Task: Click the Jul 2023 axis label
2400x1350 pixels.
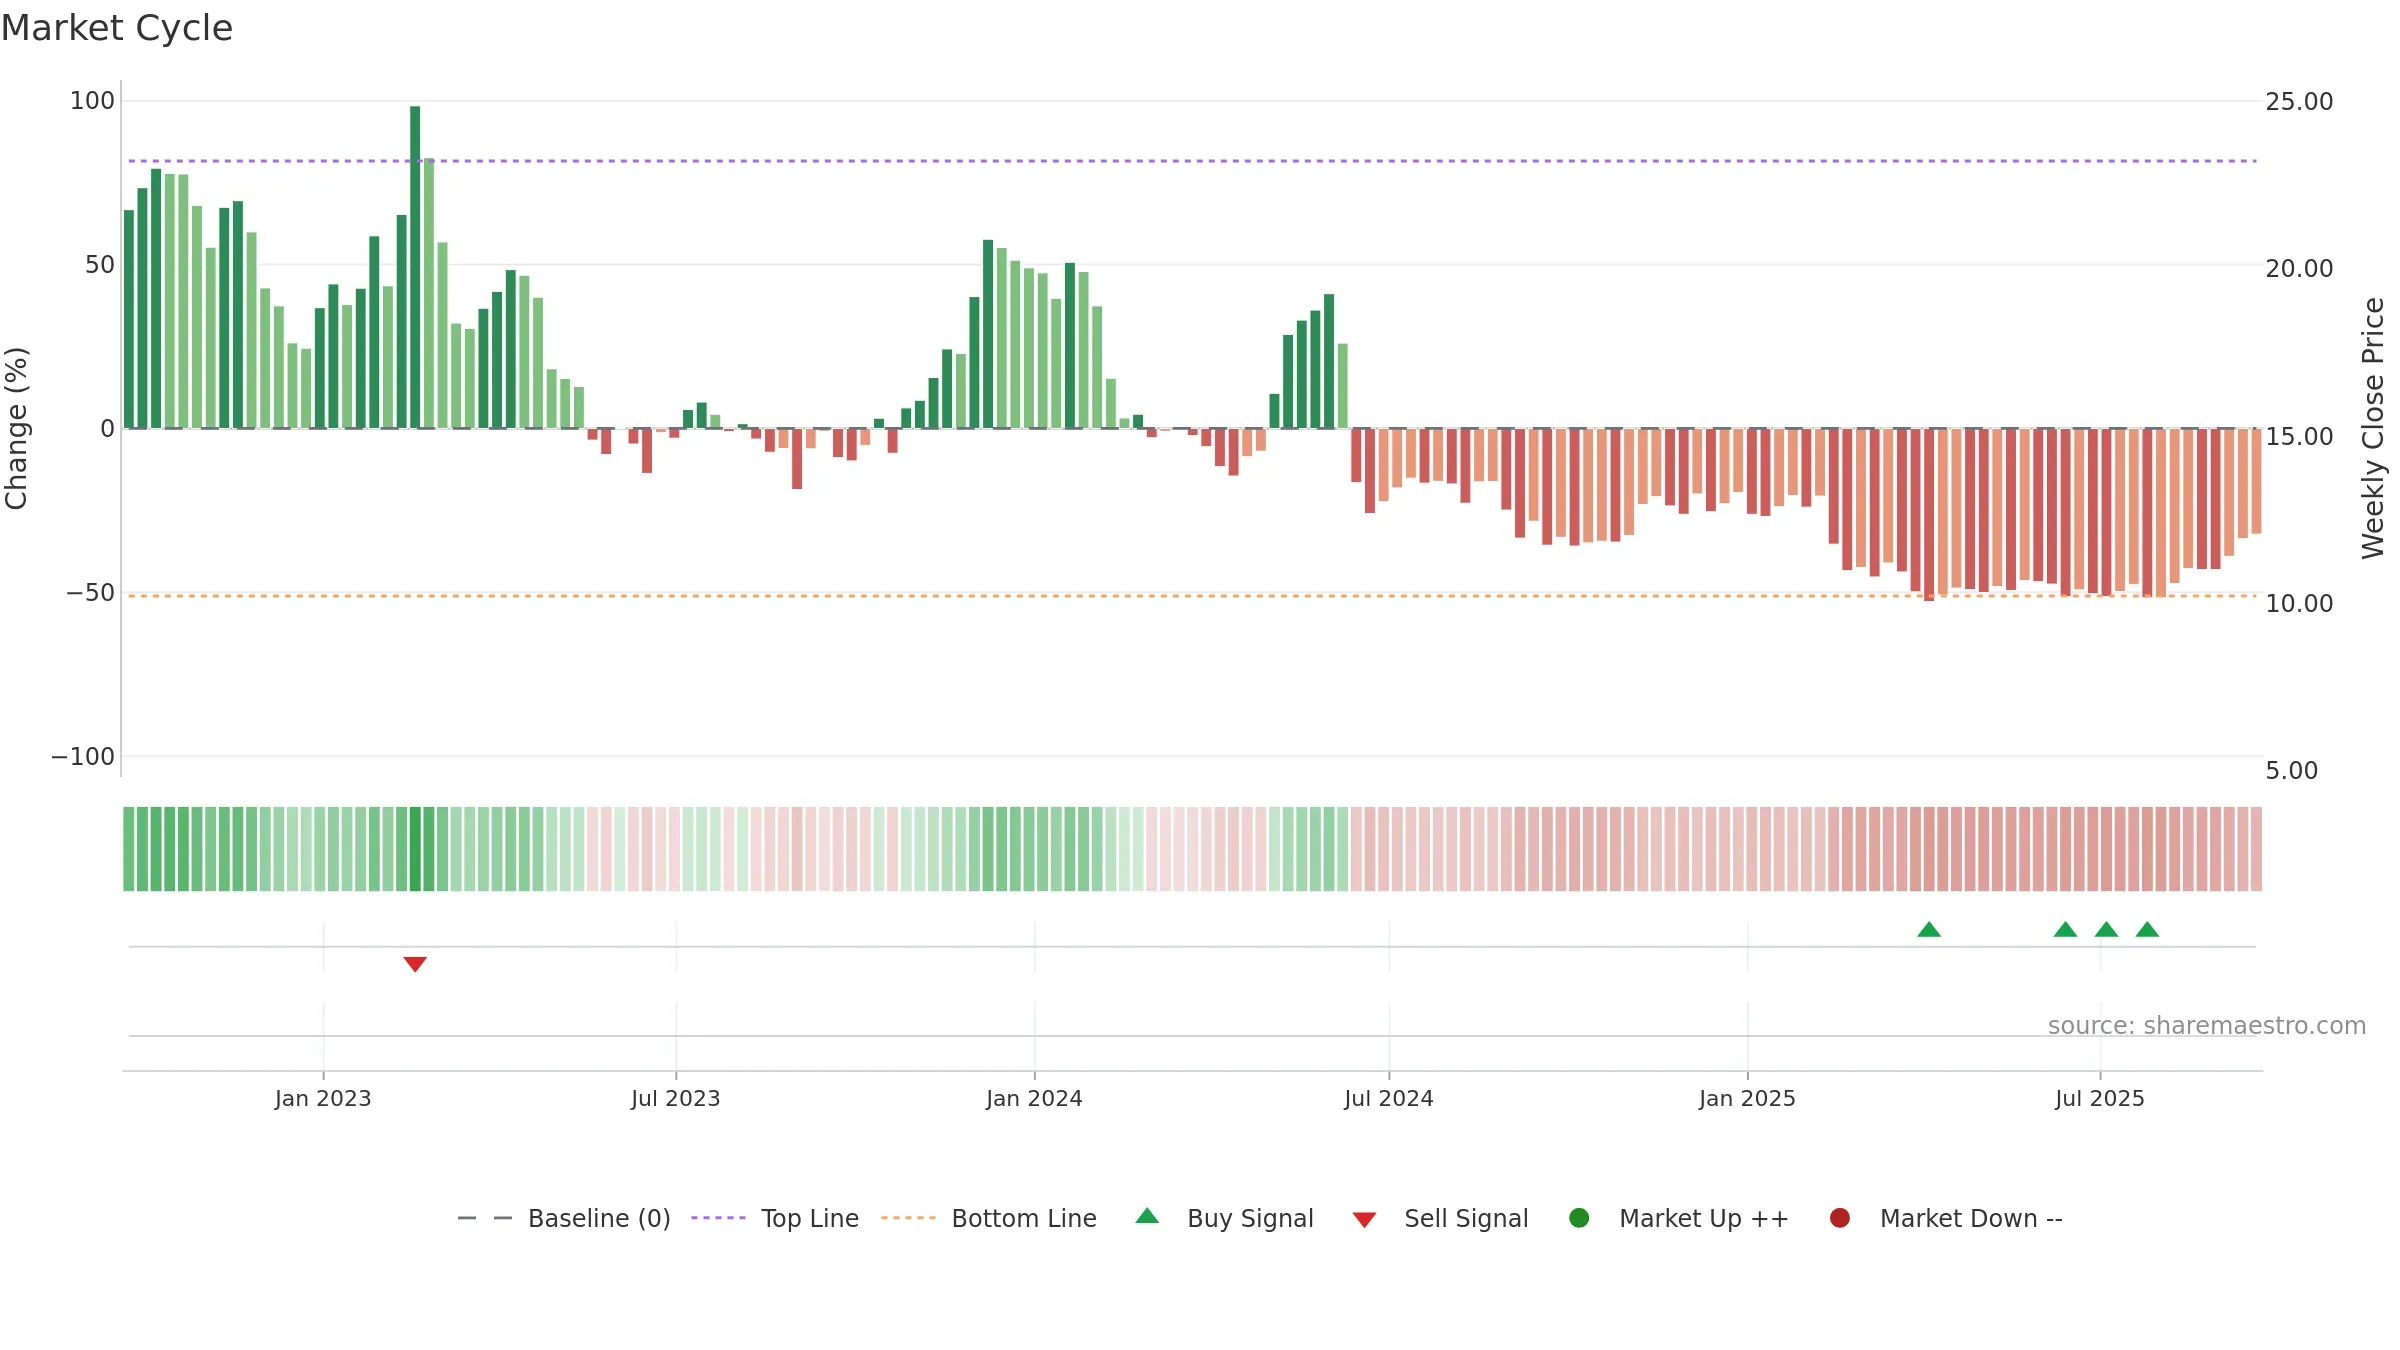Action: point(676,1098)
